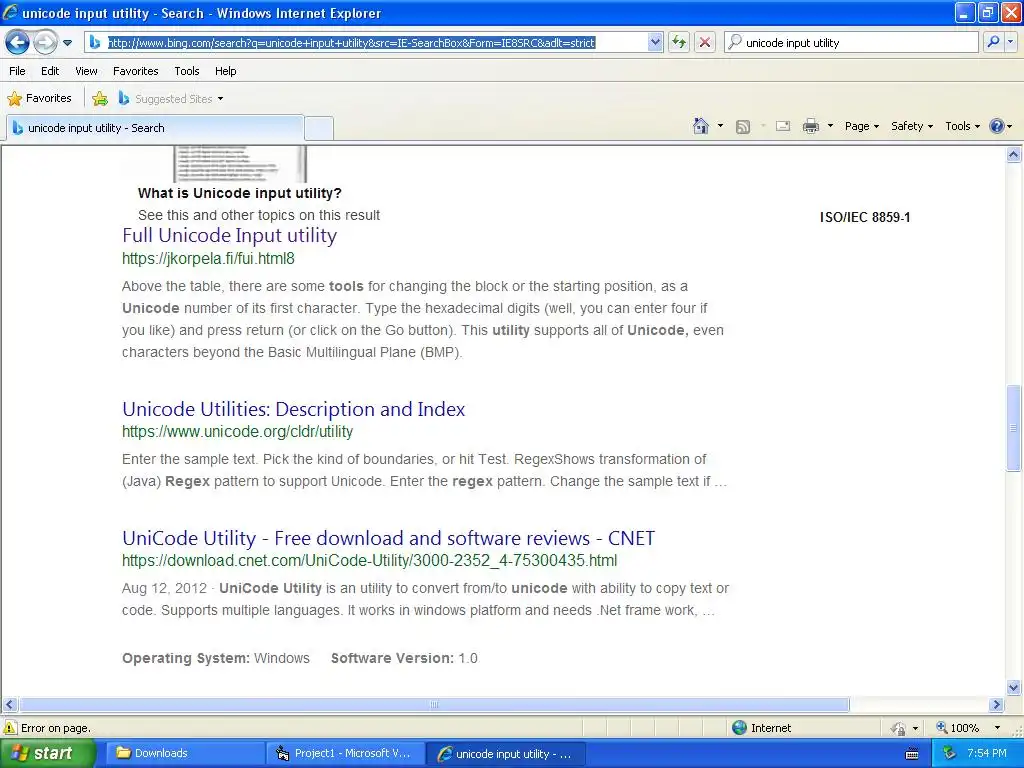Click the result thumbnail image at top

click(x=240, y=164)
